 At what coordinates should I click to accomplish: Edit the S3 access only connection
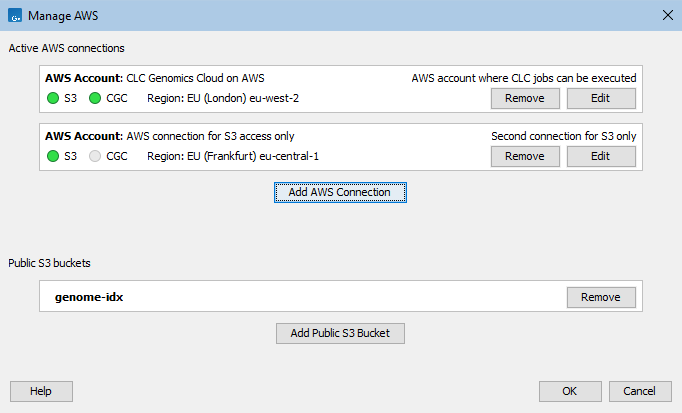point(600,156)
